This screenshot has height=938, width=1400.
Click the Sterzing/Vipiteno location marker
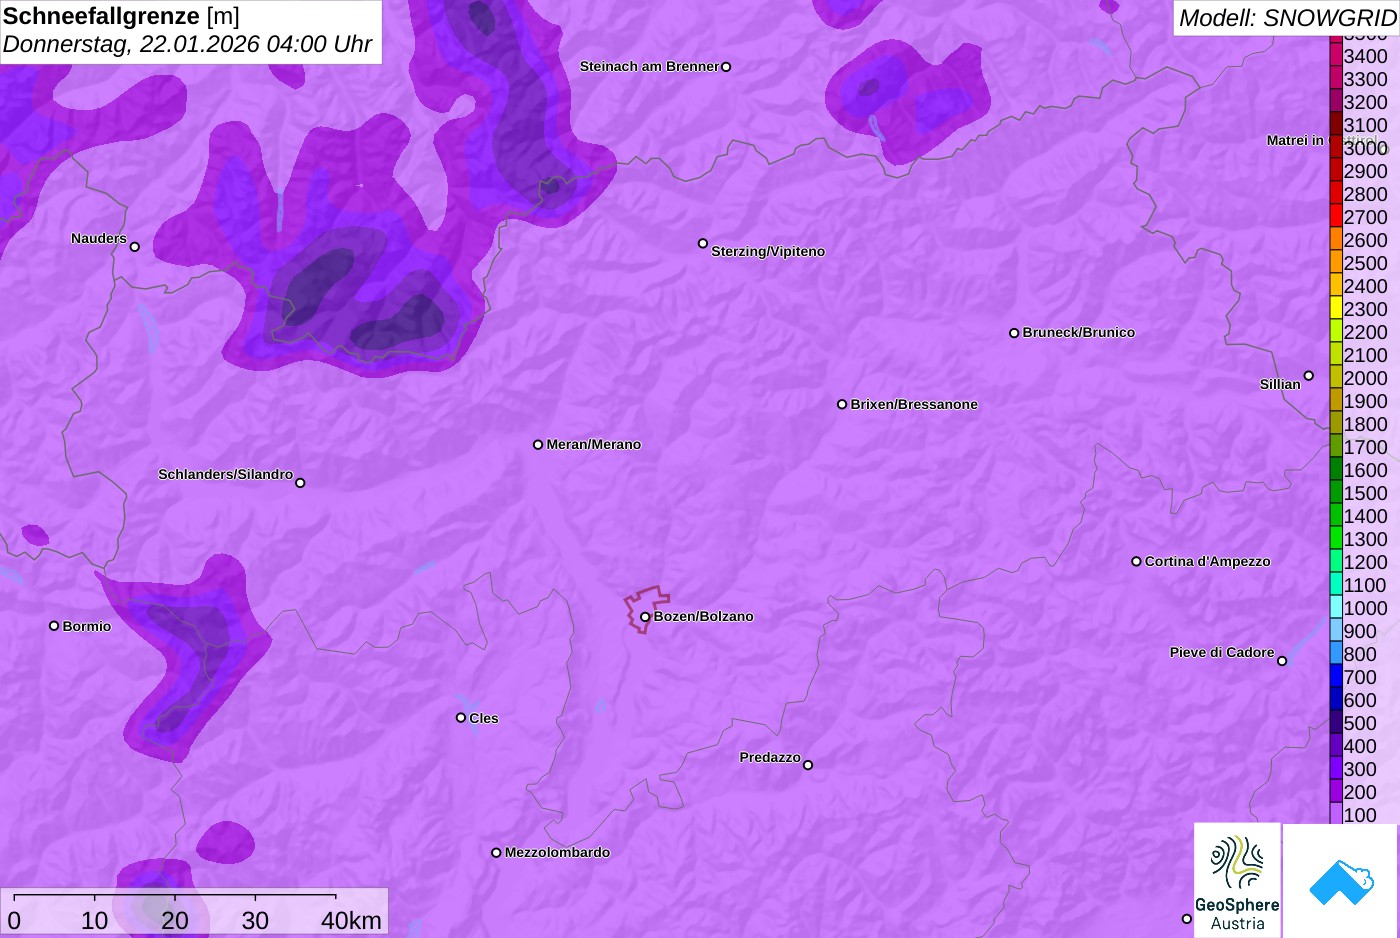point(703,243)
